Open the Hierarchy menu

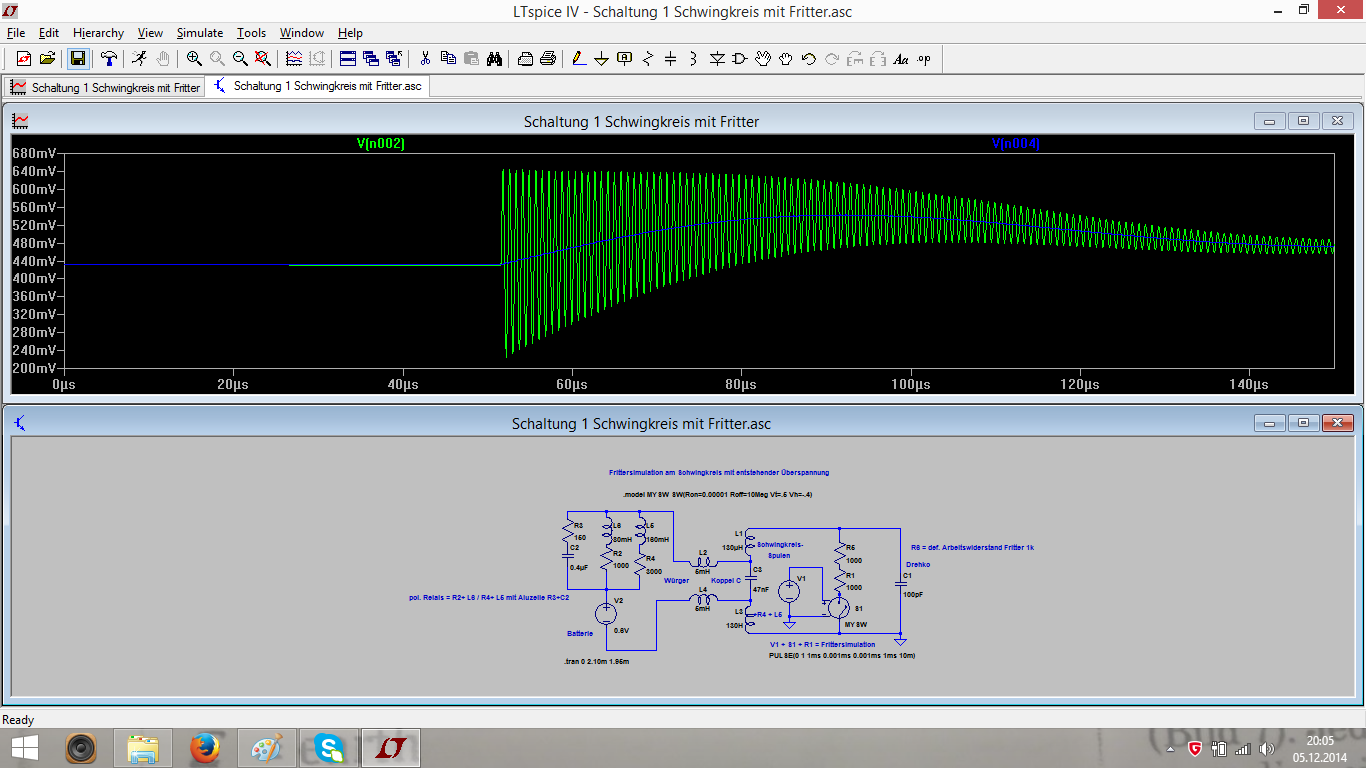98,33
